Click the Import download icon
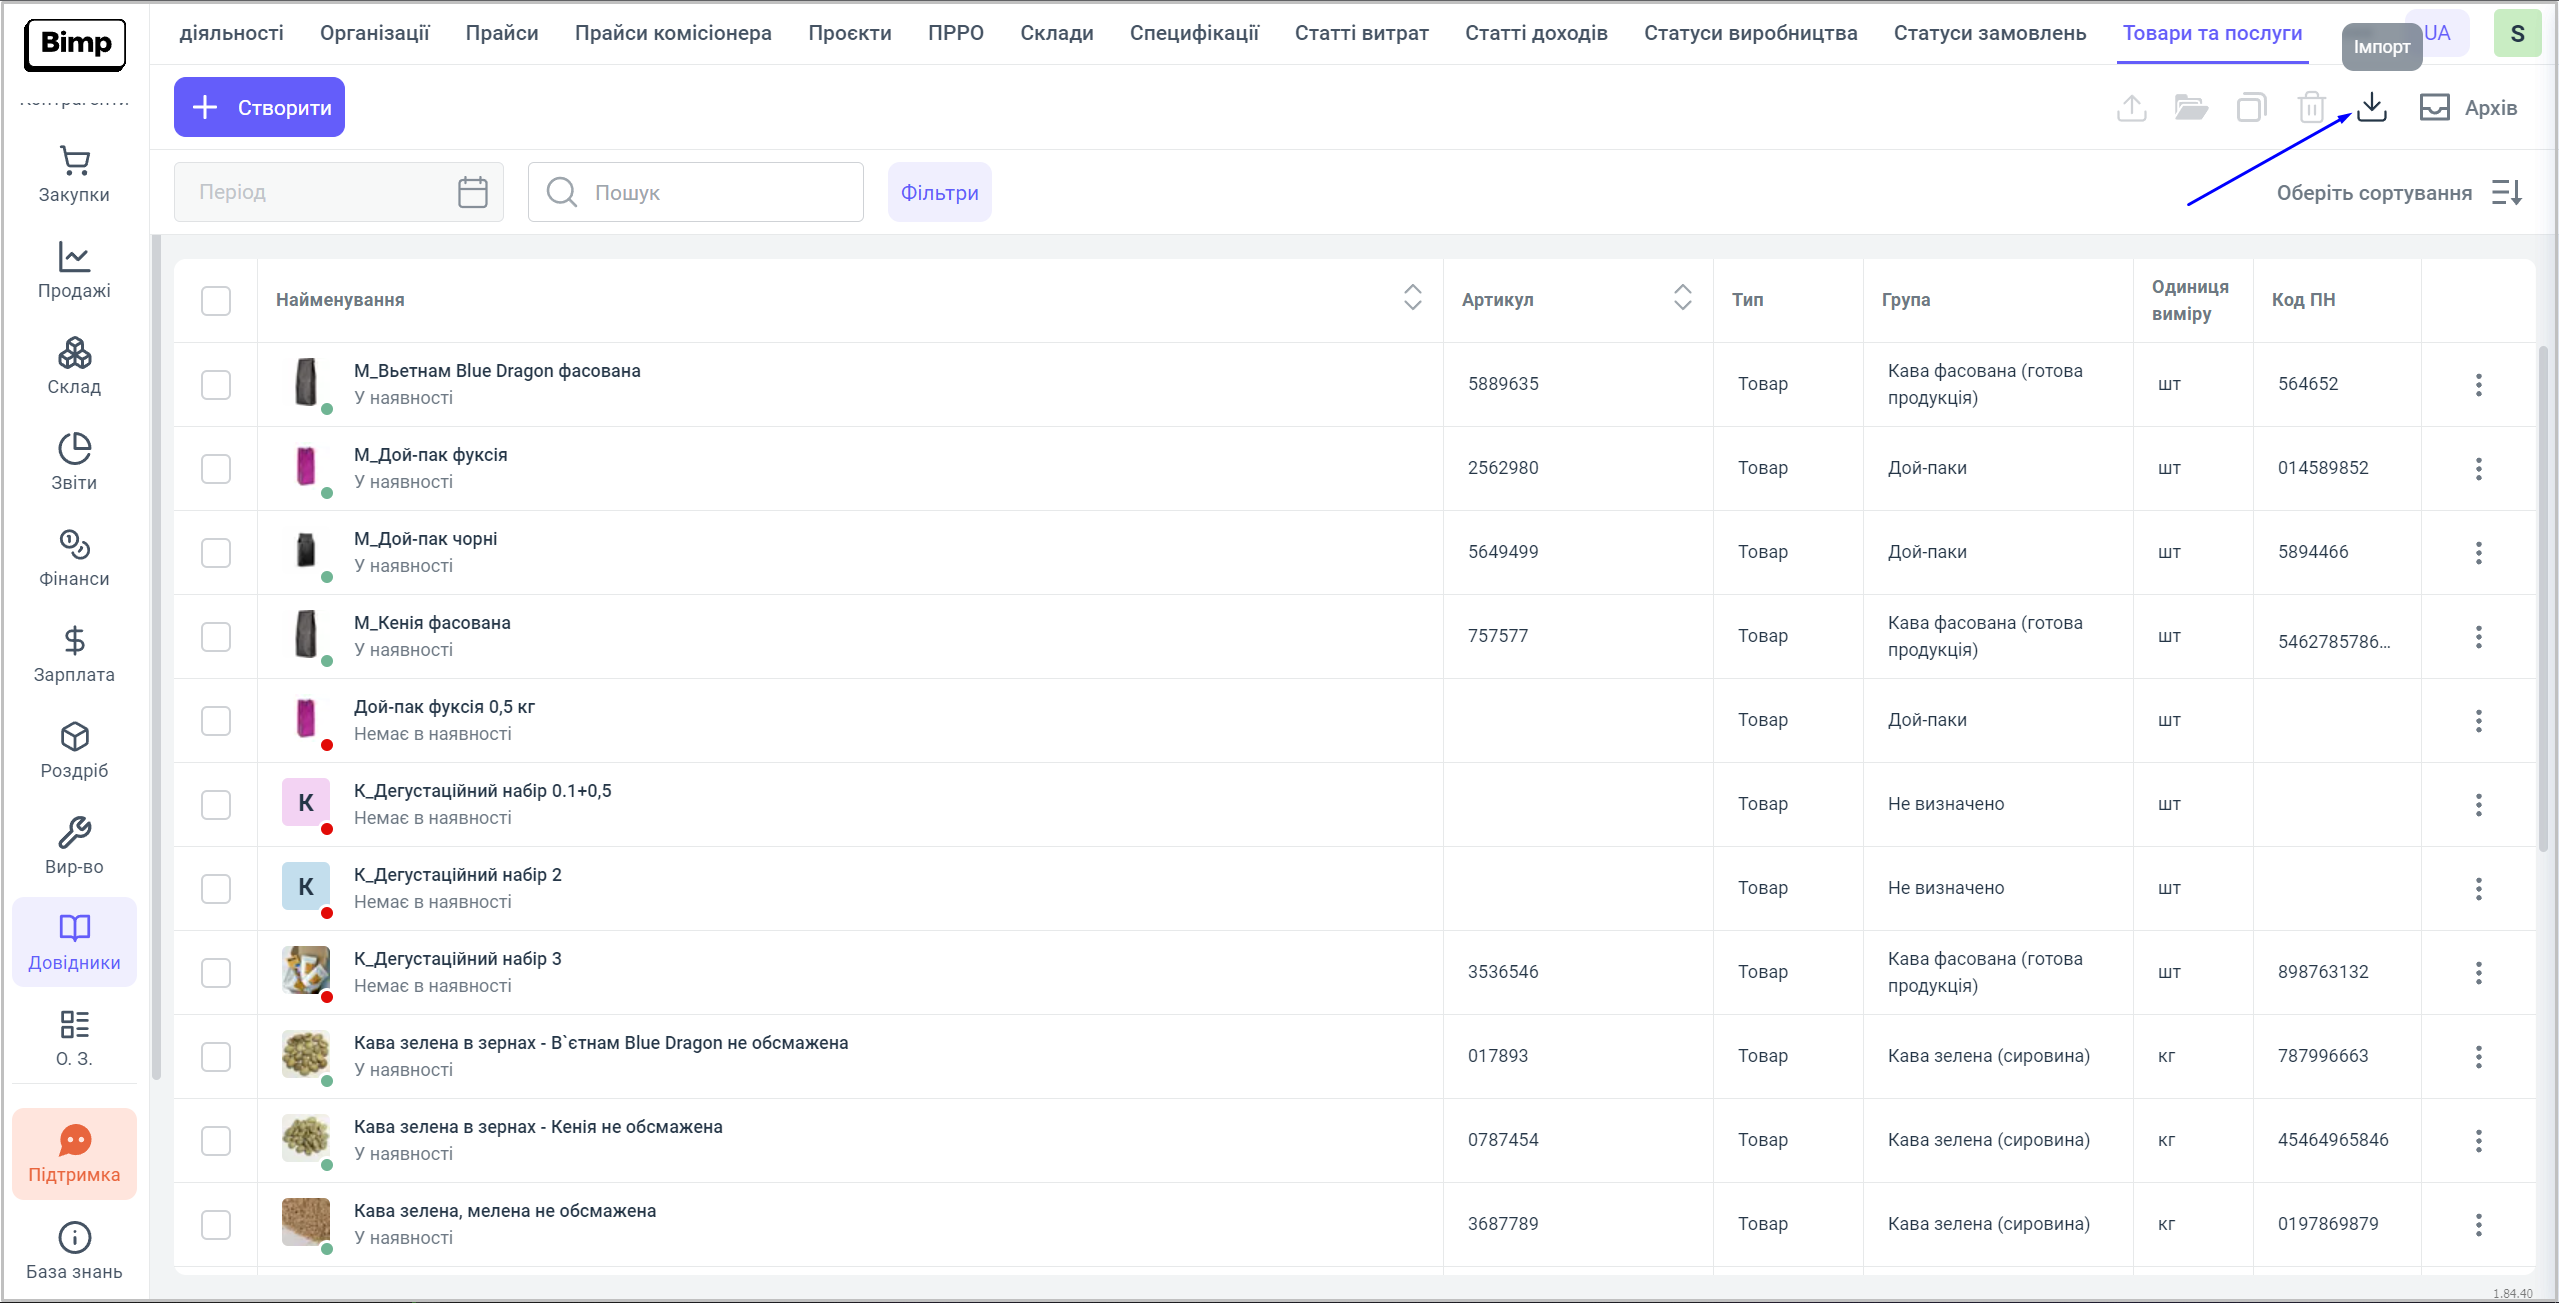Viewport: 2559px width, 1303px height. pos(2371,107)
